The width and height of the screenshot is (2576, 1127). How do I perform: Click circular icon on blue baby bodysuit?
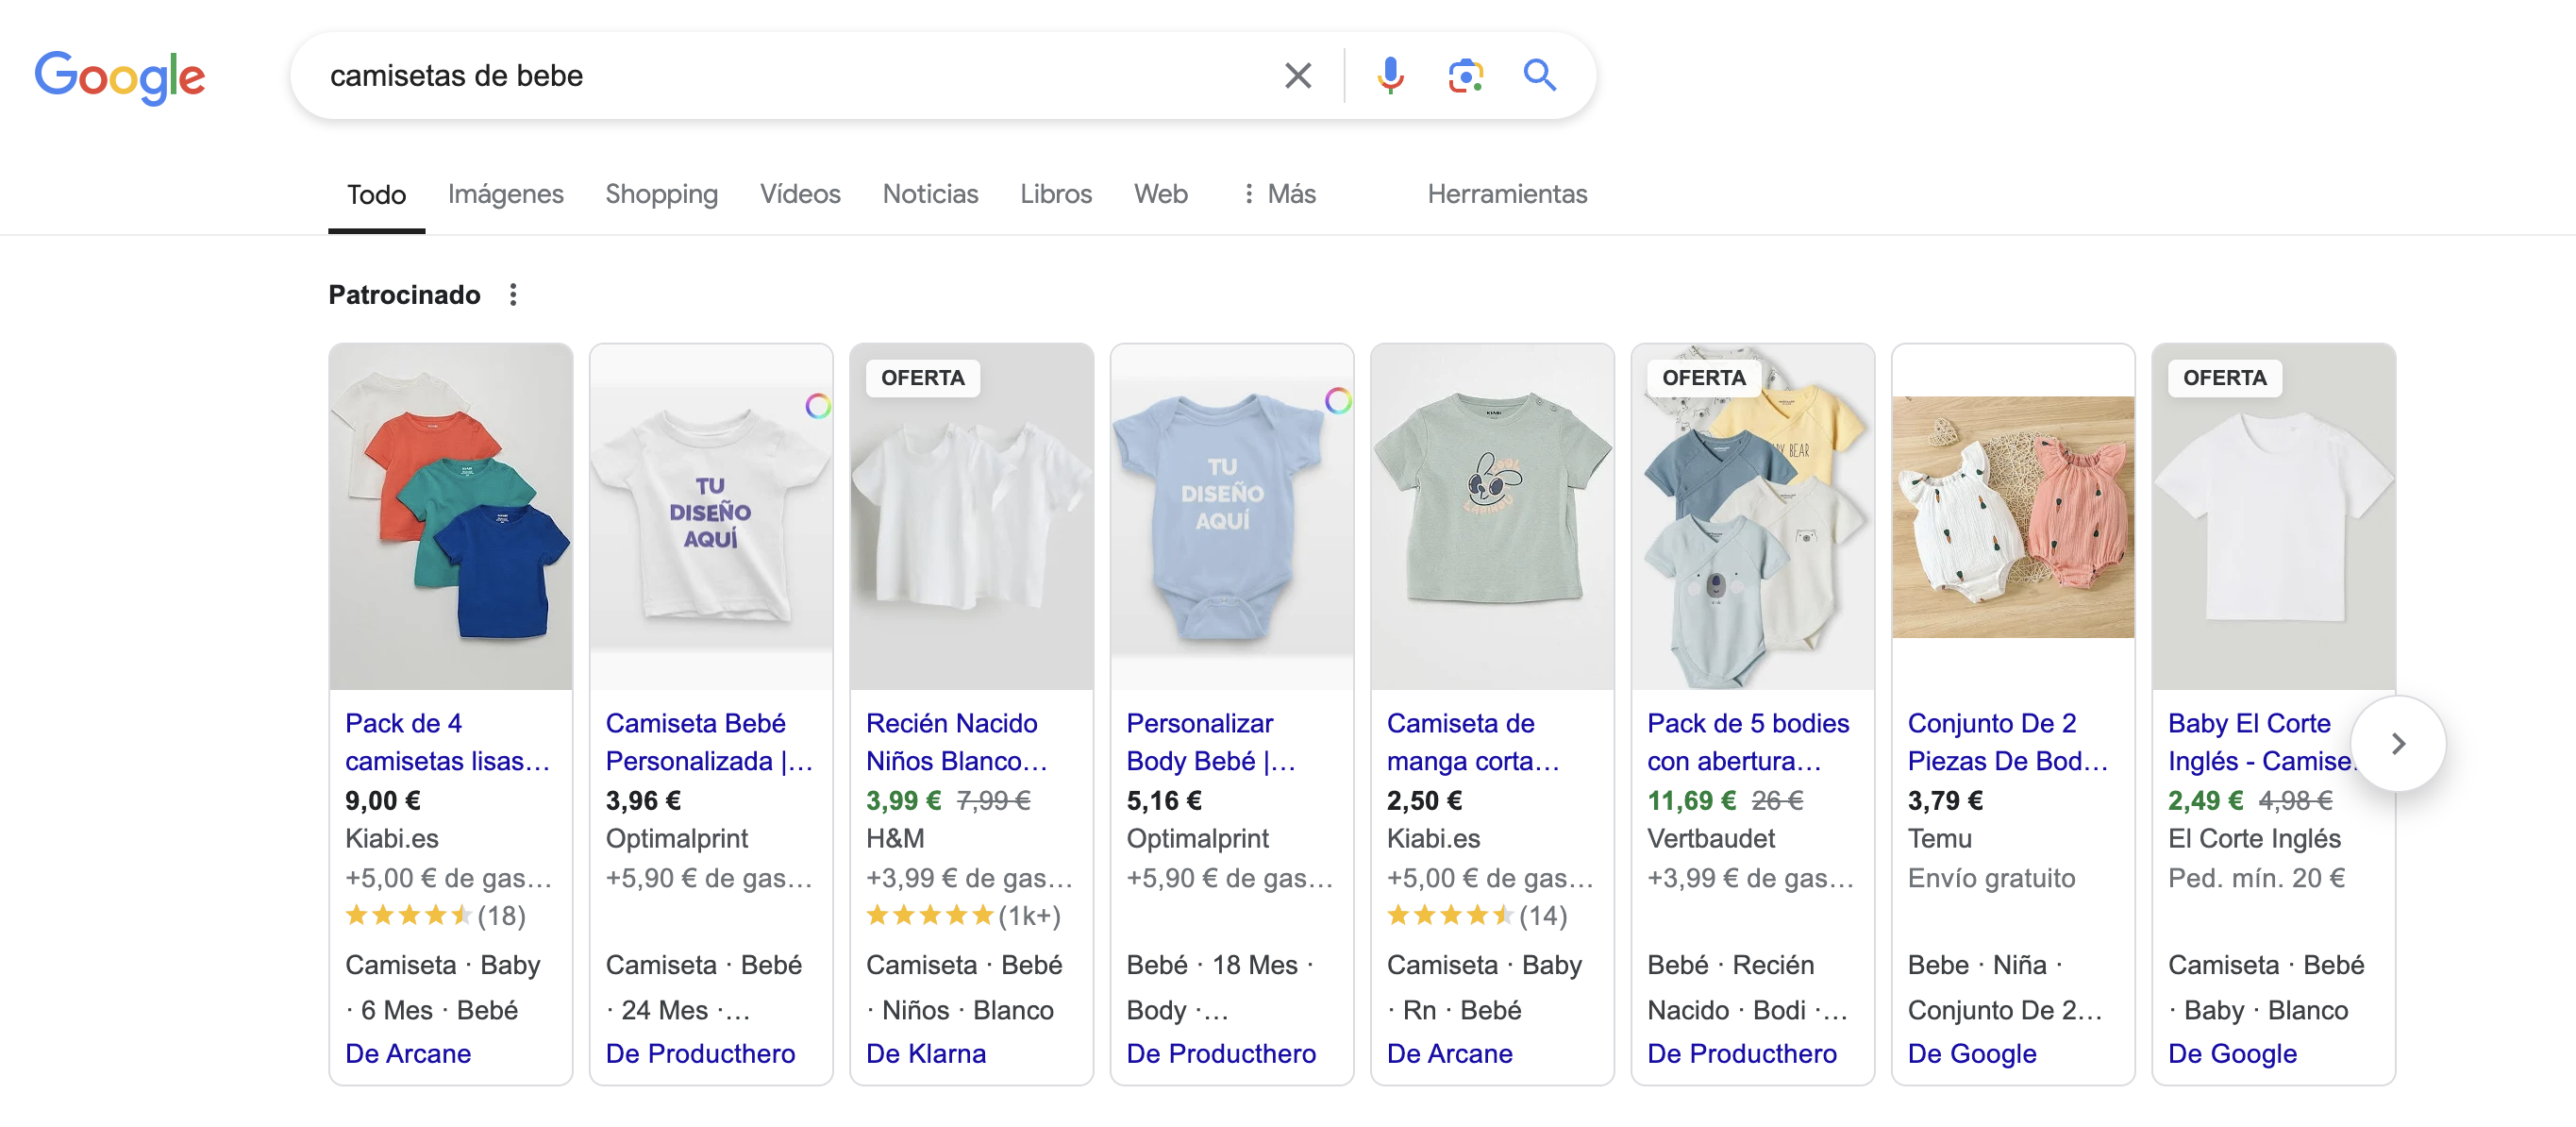[x=1338, y=401]
